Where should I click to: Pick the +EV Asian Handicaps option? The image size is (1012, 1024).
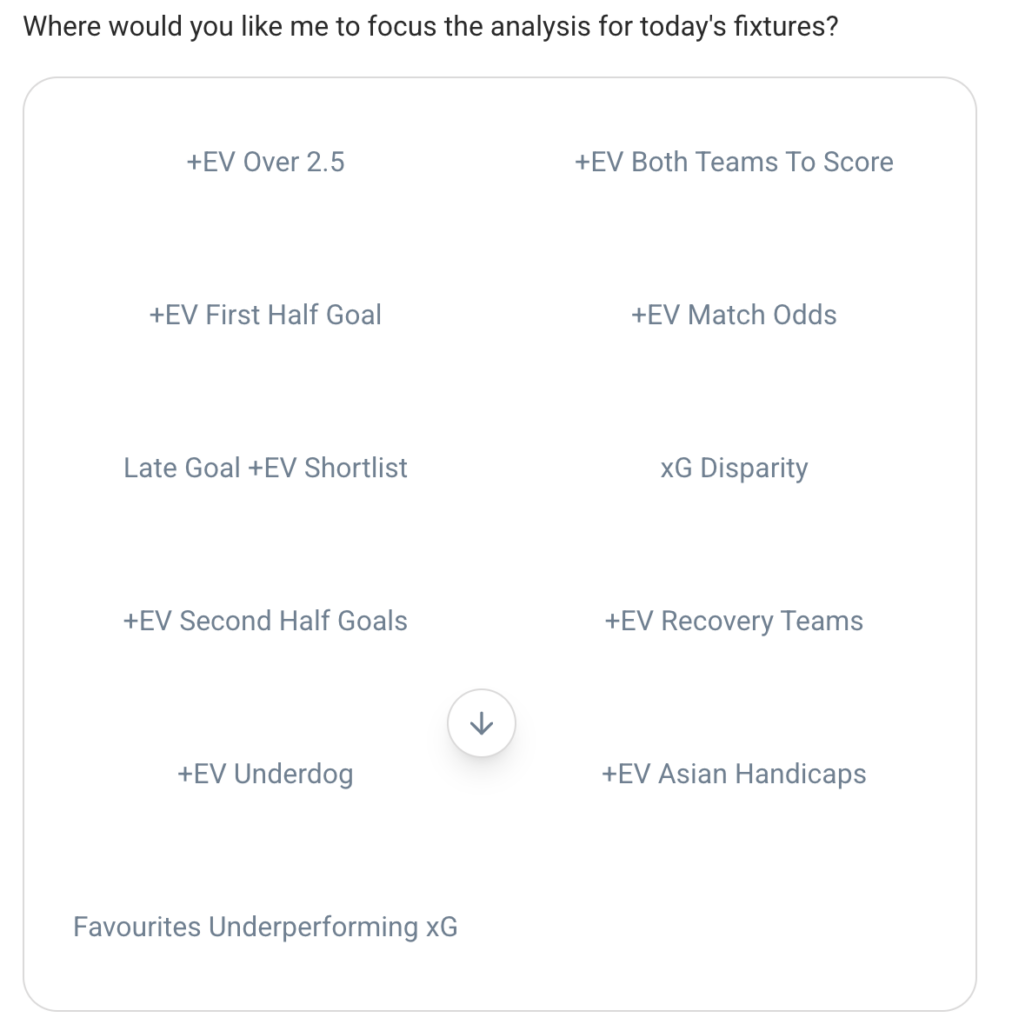[733, 774]
